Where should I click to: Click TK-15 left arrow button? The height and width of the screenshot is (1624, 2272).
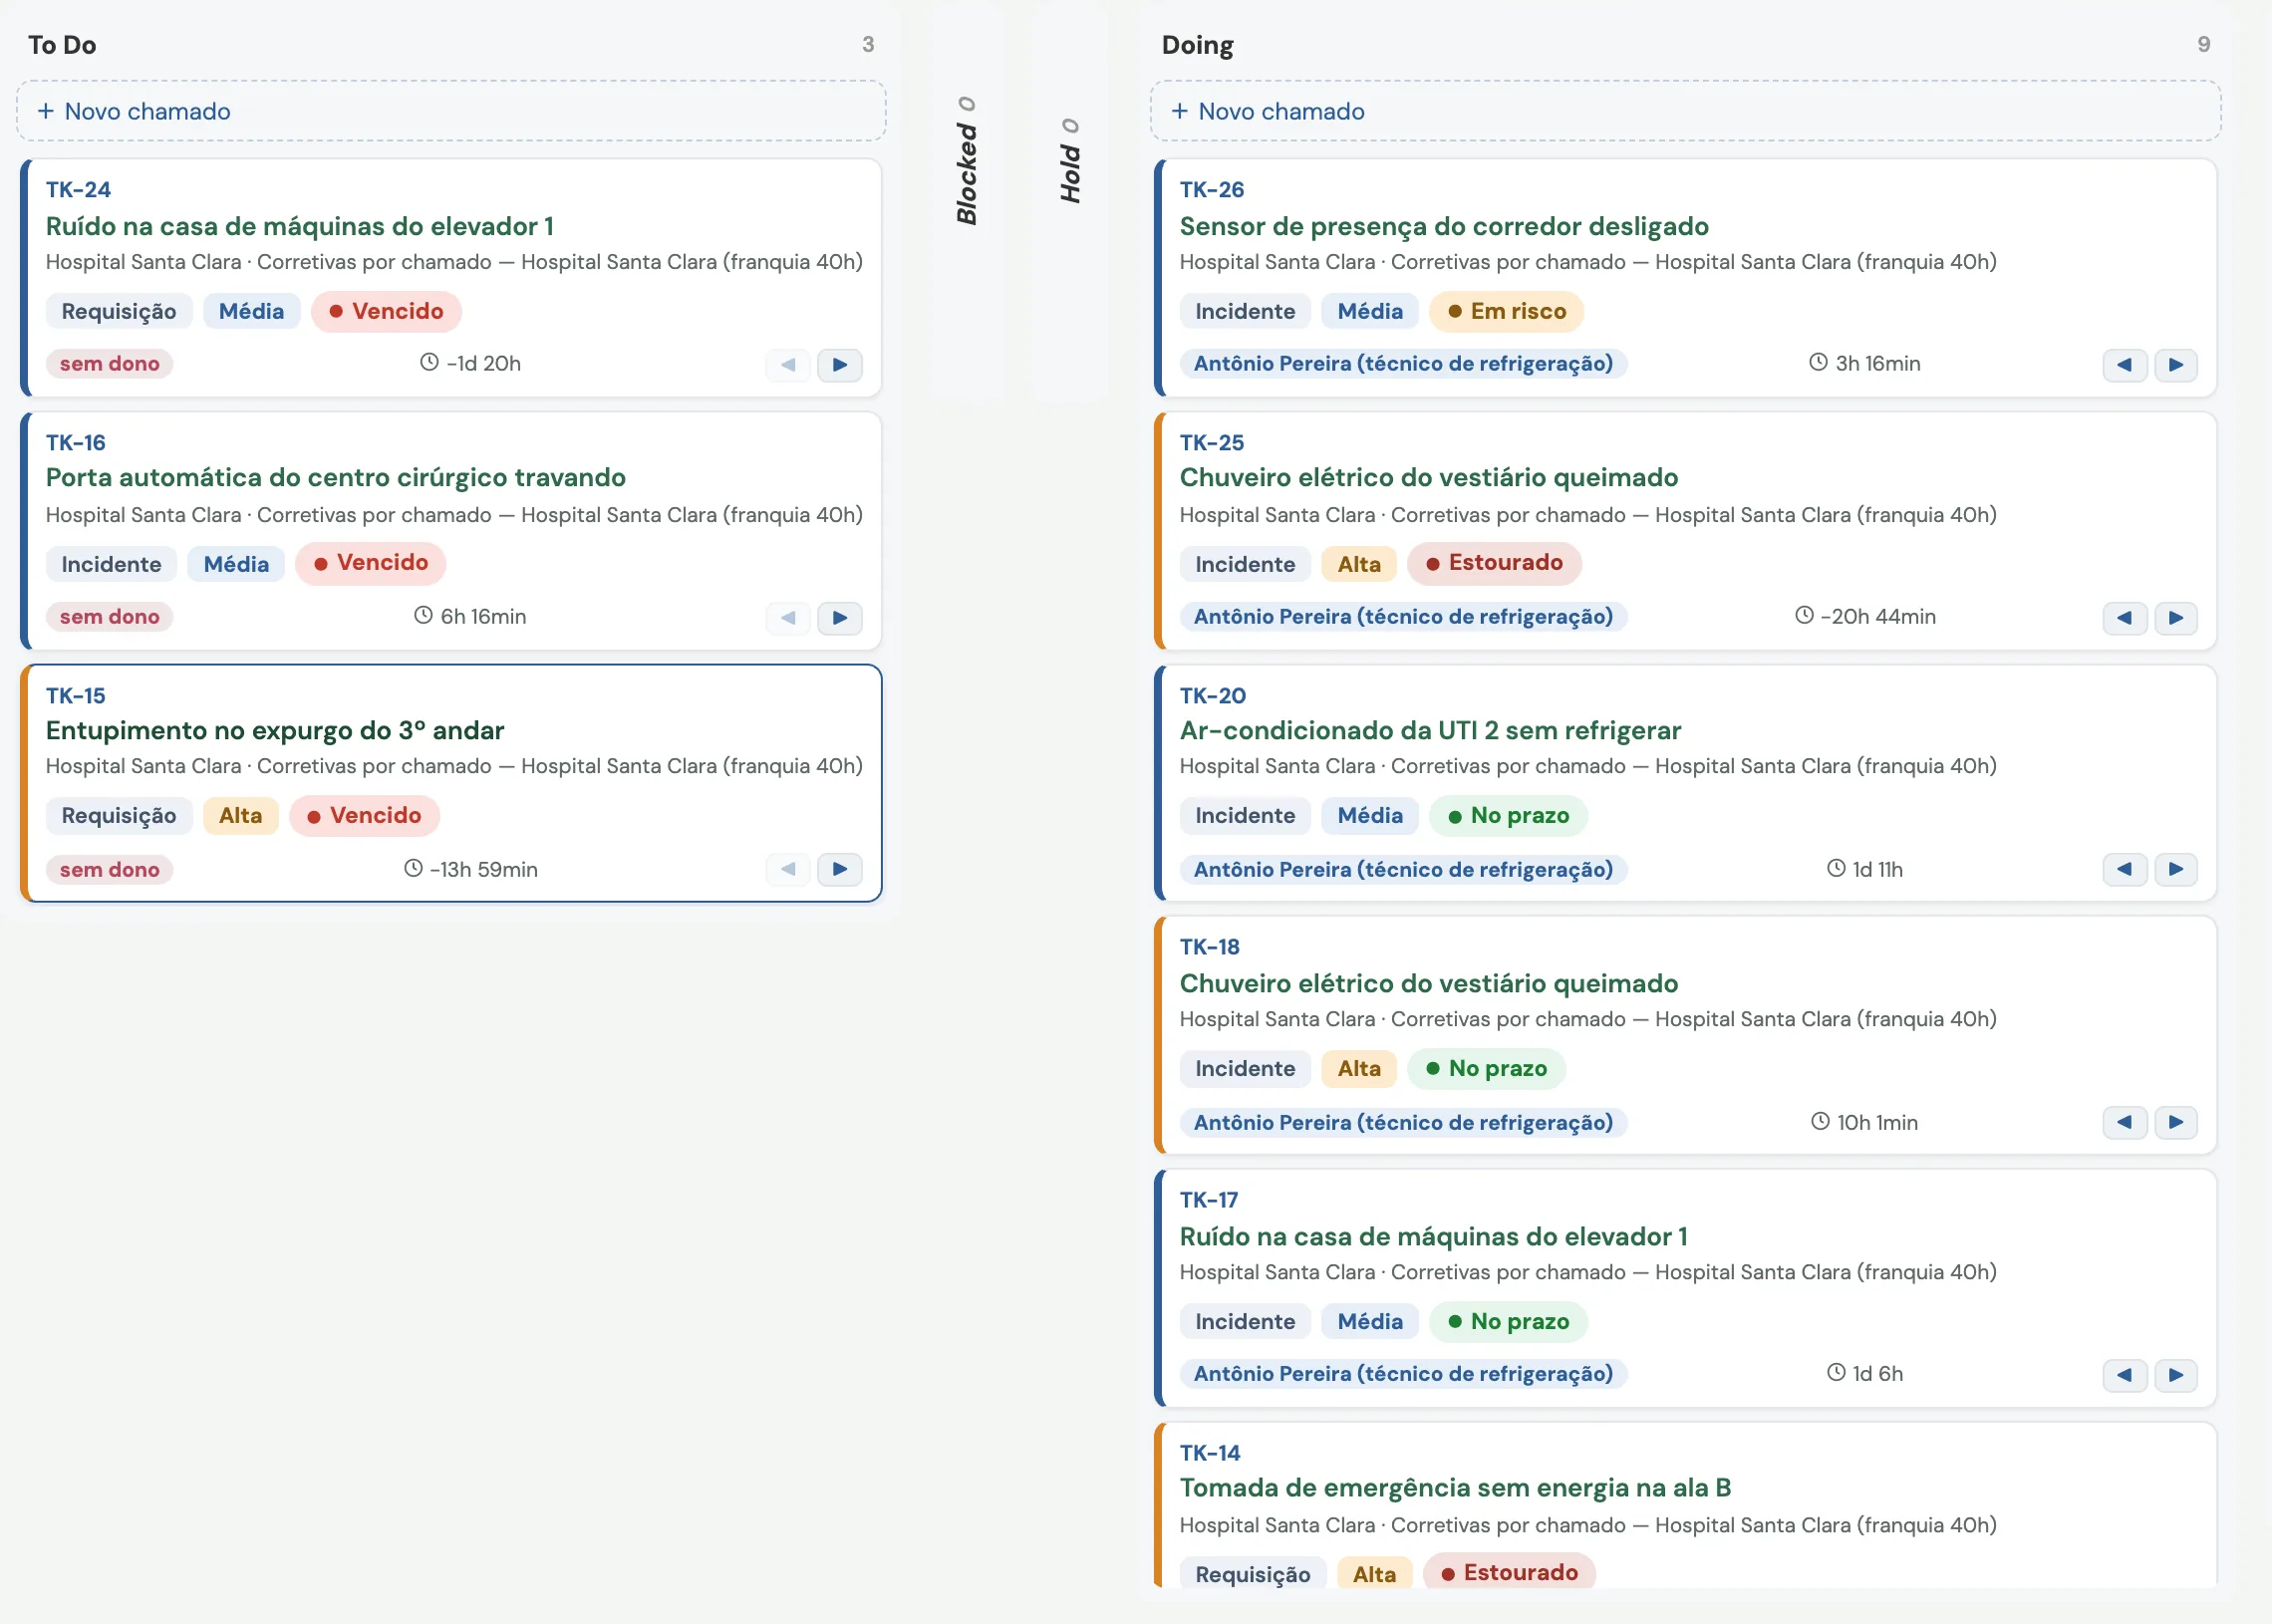pyautogui.click(x=788, y=869)
